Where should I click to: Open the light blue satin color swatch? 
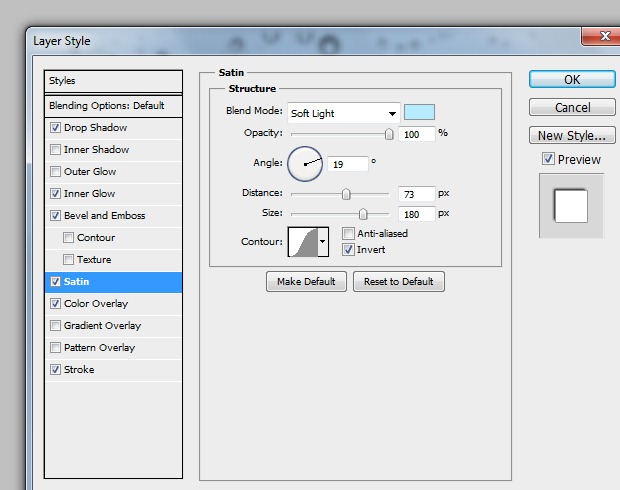420,112
